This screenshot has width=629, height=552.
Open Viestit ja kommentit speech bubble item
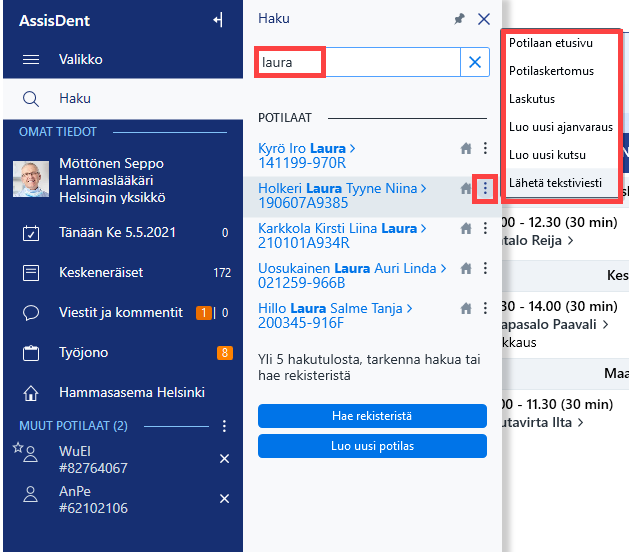31,313
